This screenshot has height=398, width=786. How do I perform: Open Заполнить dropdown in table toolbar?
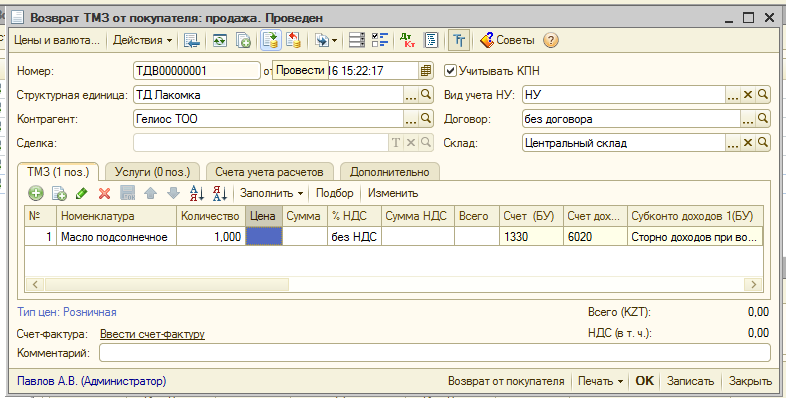(x=272, y=193)
